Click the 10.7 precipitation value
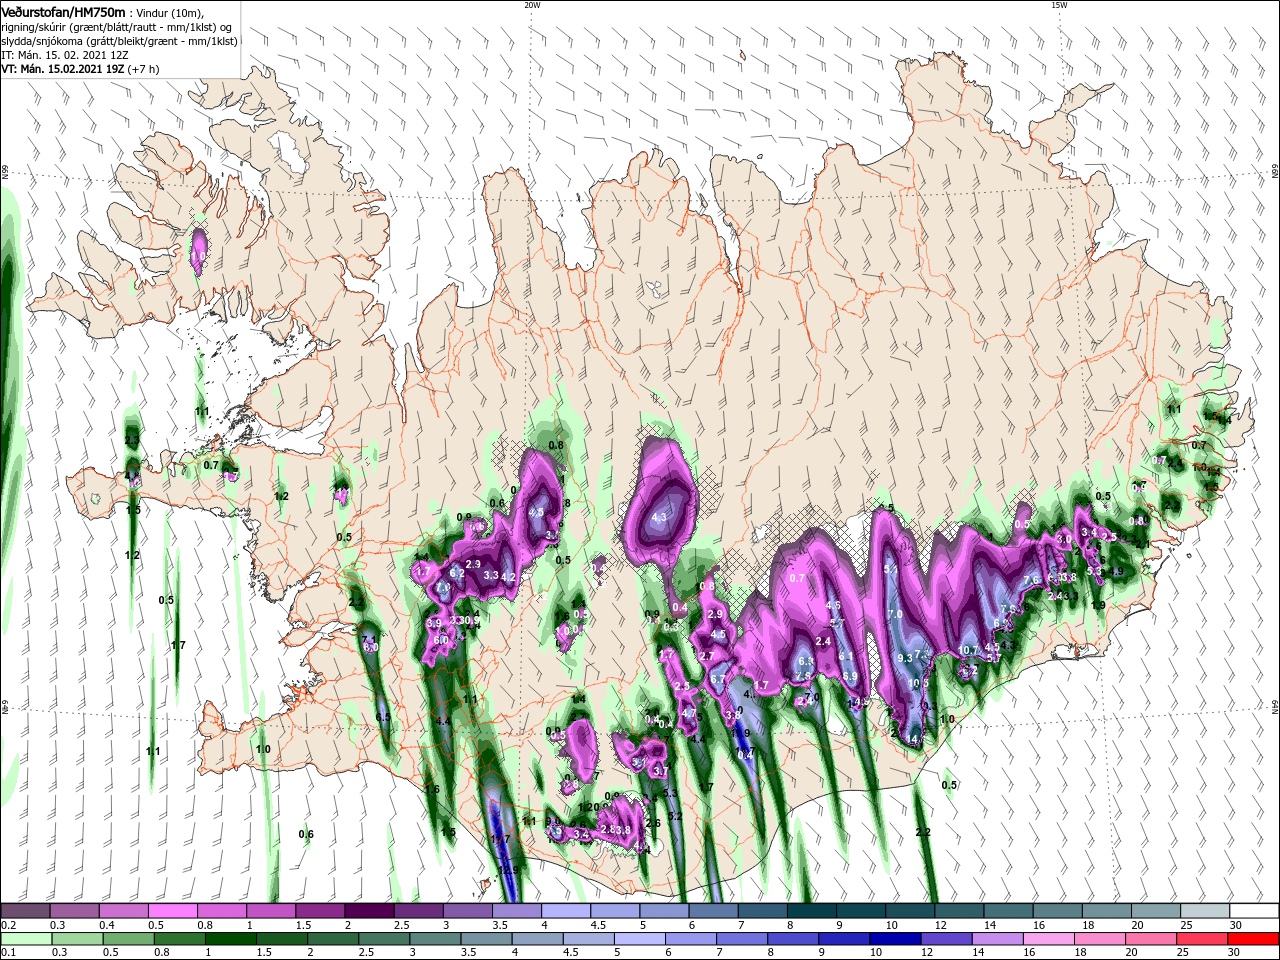The image size is (1280, 960). click(969, 651)
